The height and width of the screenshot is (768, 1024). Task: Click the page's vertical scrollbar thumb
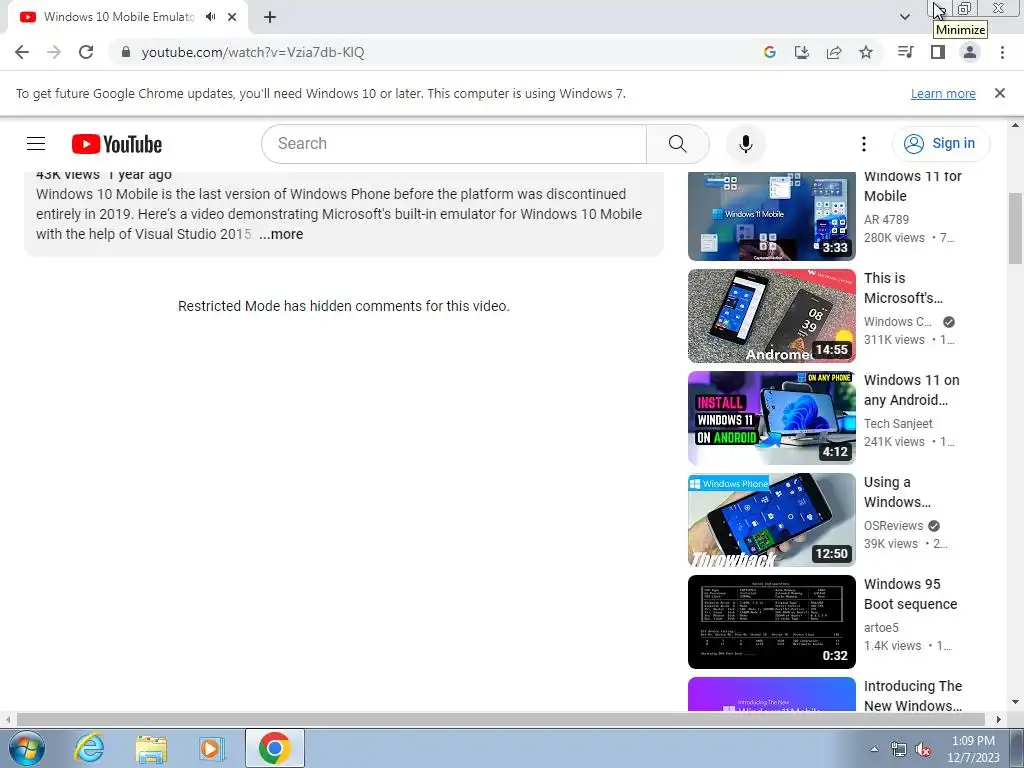tap(1015, 228)
